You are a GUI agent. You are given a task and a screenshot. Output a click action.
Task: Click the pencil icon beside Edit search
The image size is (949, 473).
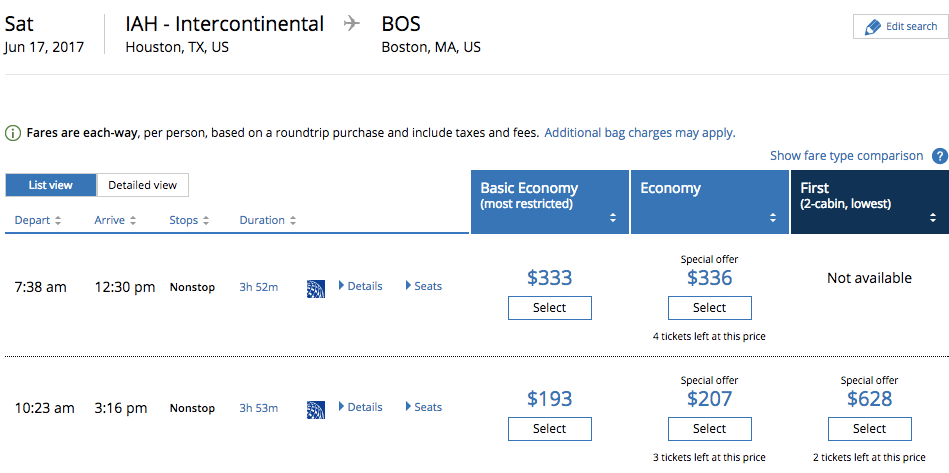pos(872,27)
